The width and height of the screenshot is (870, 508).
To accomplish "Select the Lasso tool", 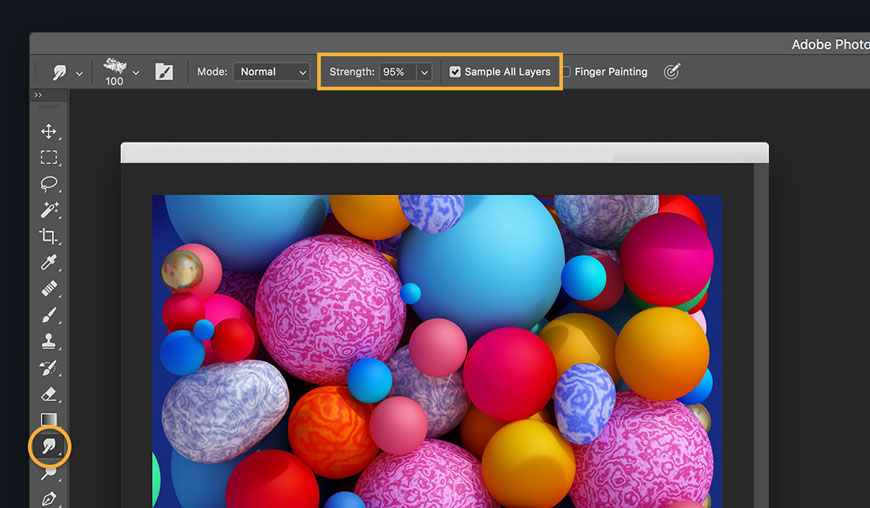I will pos(49,184).
